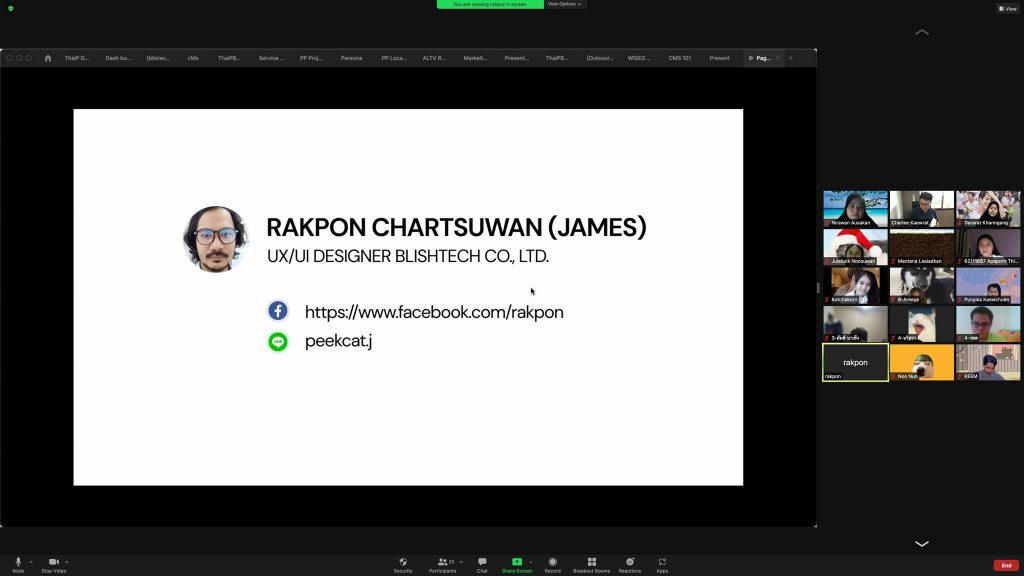Click the peekcat.j LINE ID text
This screenshot has height=576, width=1024.
tap(338, 341)
